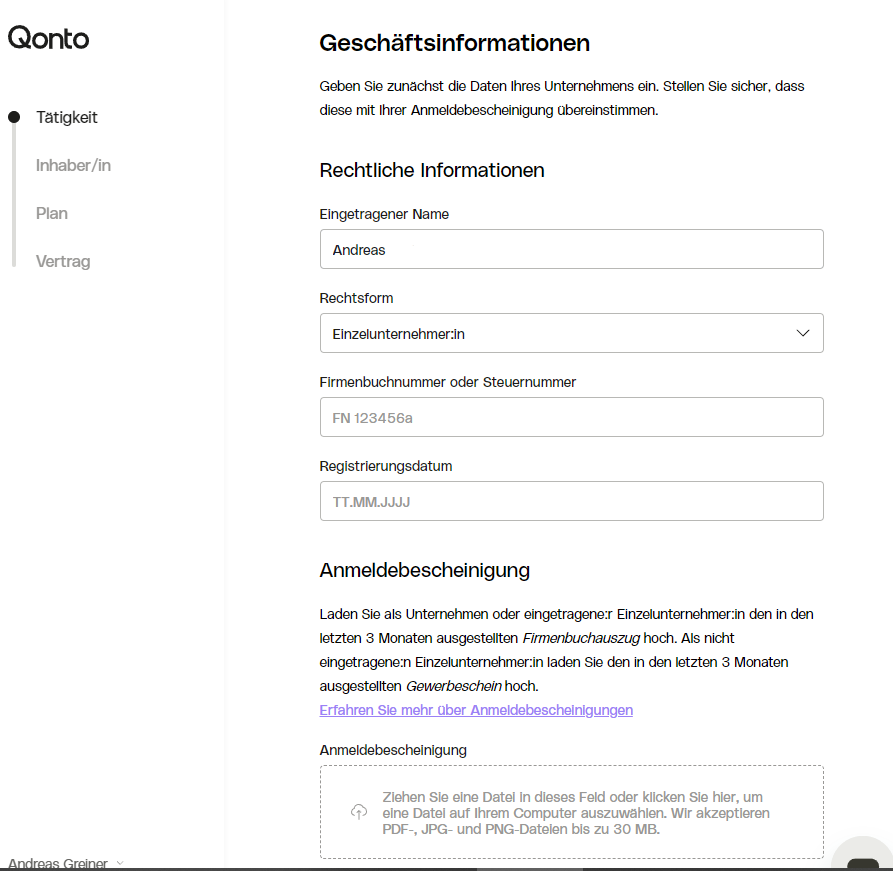Click the Rechtsform field label
This screenshot has width=893, height=871.
click(356, 298)
